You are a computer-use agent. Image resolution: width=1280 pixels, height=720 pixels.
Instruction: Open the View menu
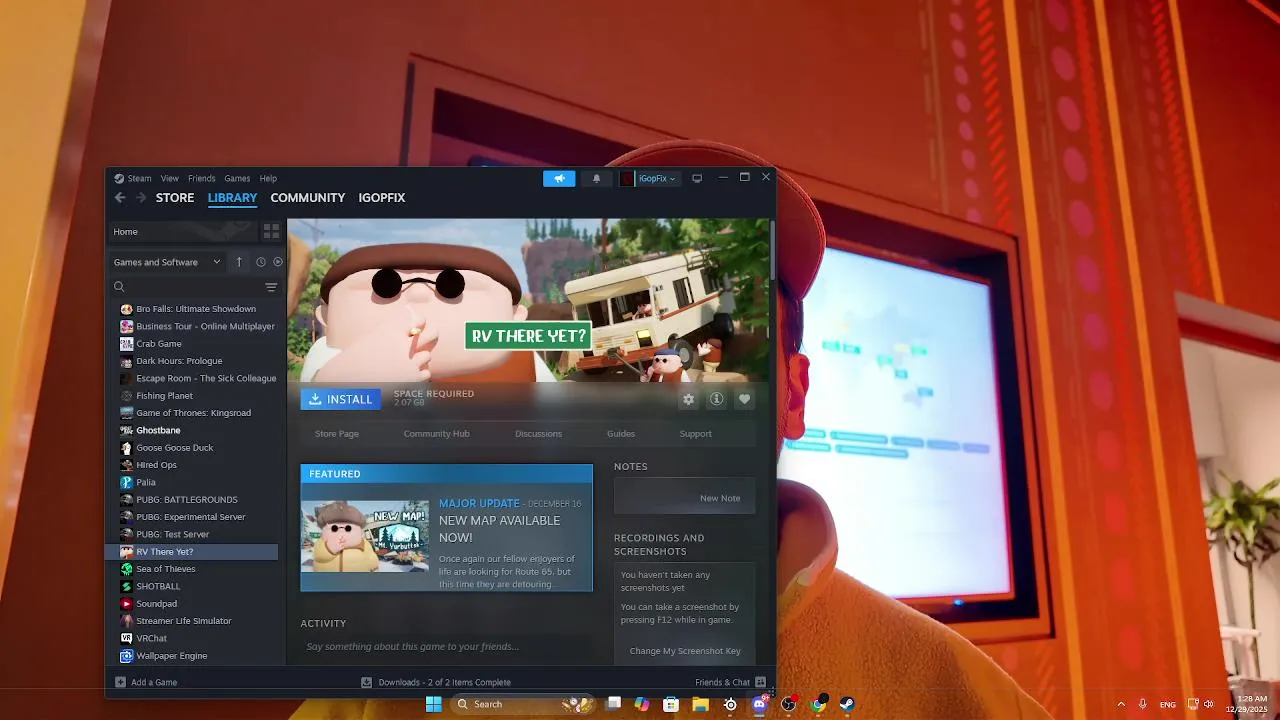(170, 178)
